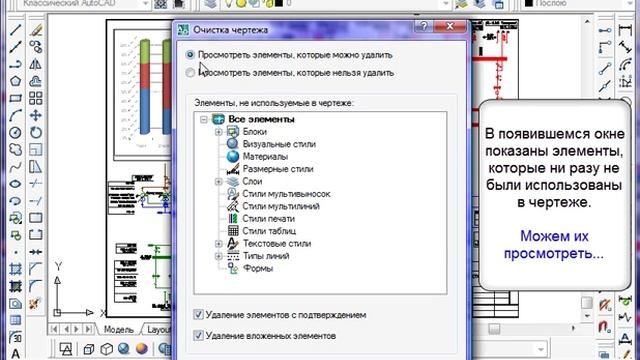Select the Arc Length dimension tool
This screenshot has width=640, height=360.
coord(625,64)
